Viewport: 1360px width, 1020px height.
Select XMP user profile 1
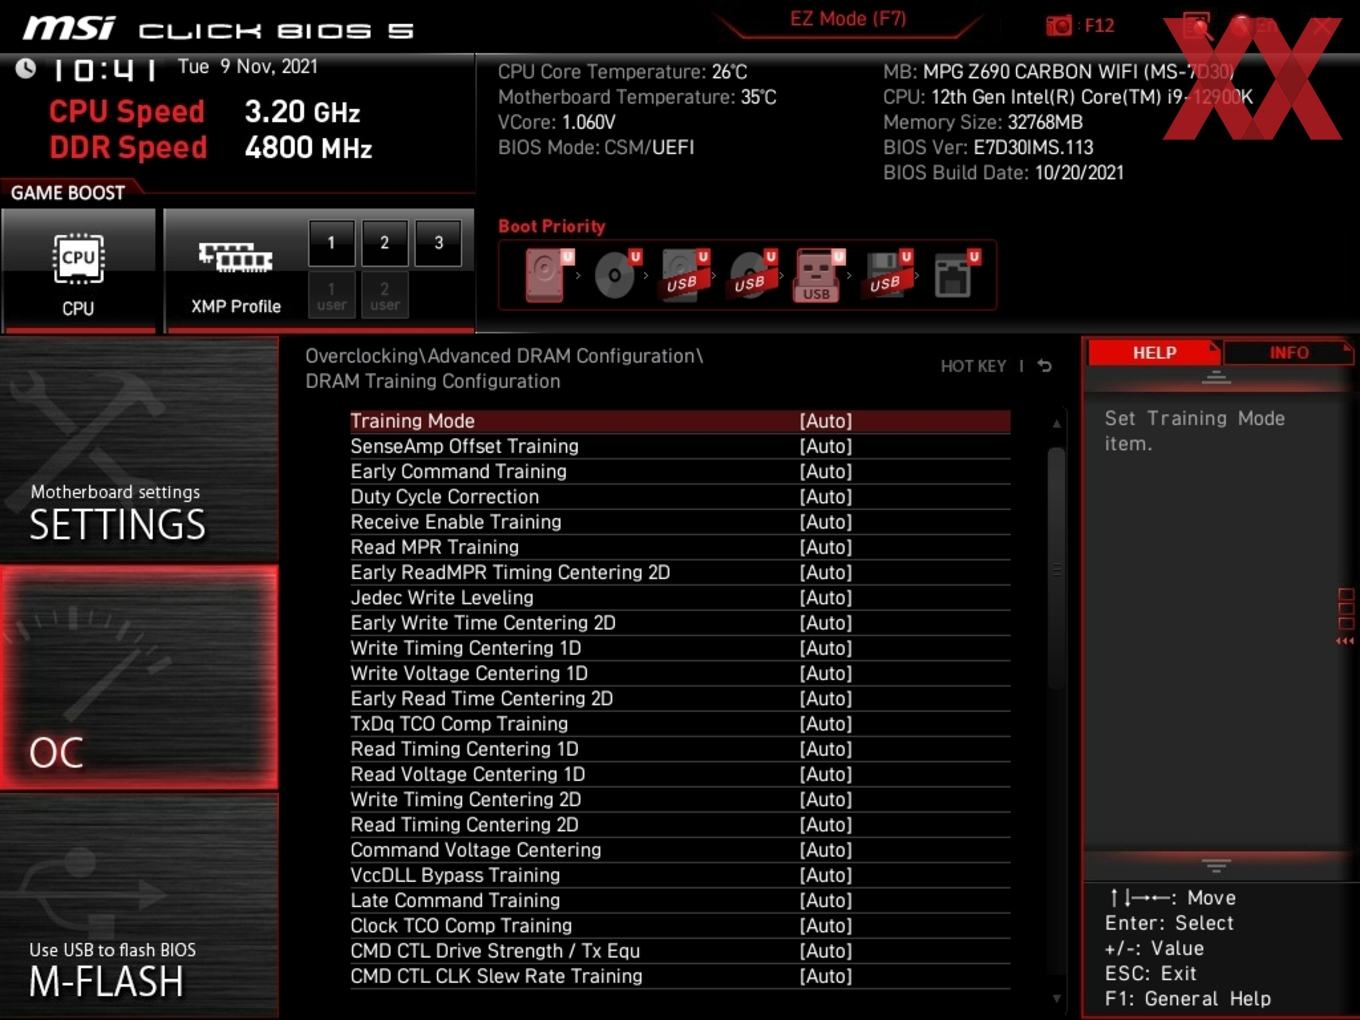[x=331, y=295]
